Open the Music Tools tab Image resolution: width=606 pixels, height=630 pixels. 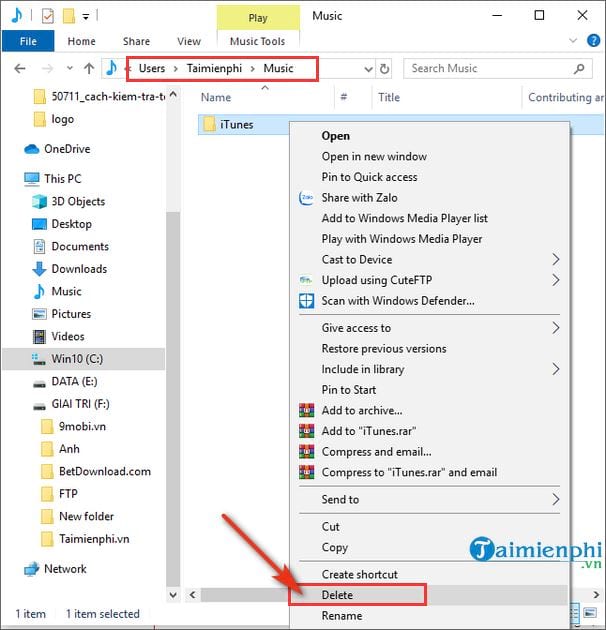[258, 41]
